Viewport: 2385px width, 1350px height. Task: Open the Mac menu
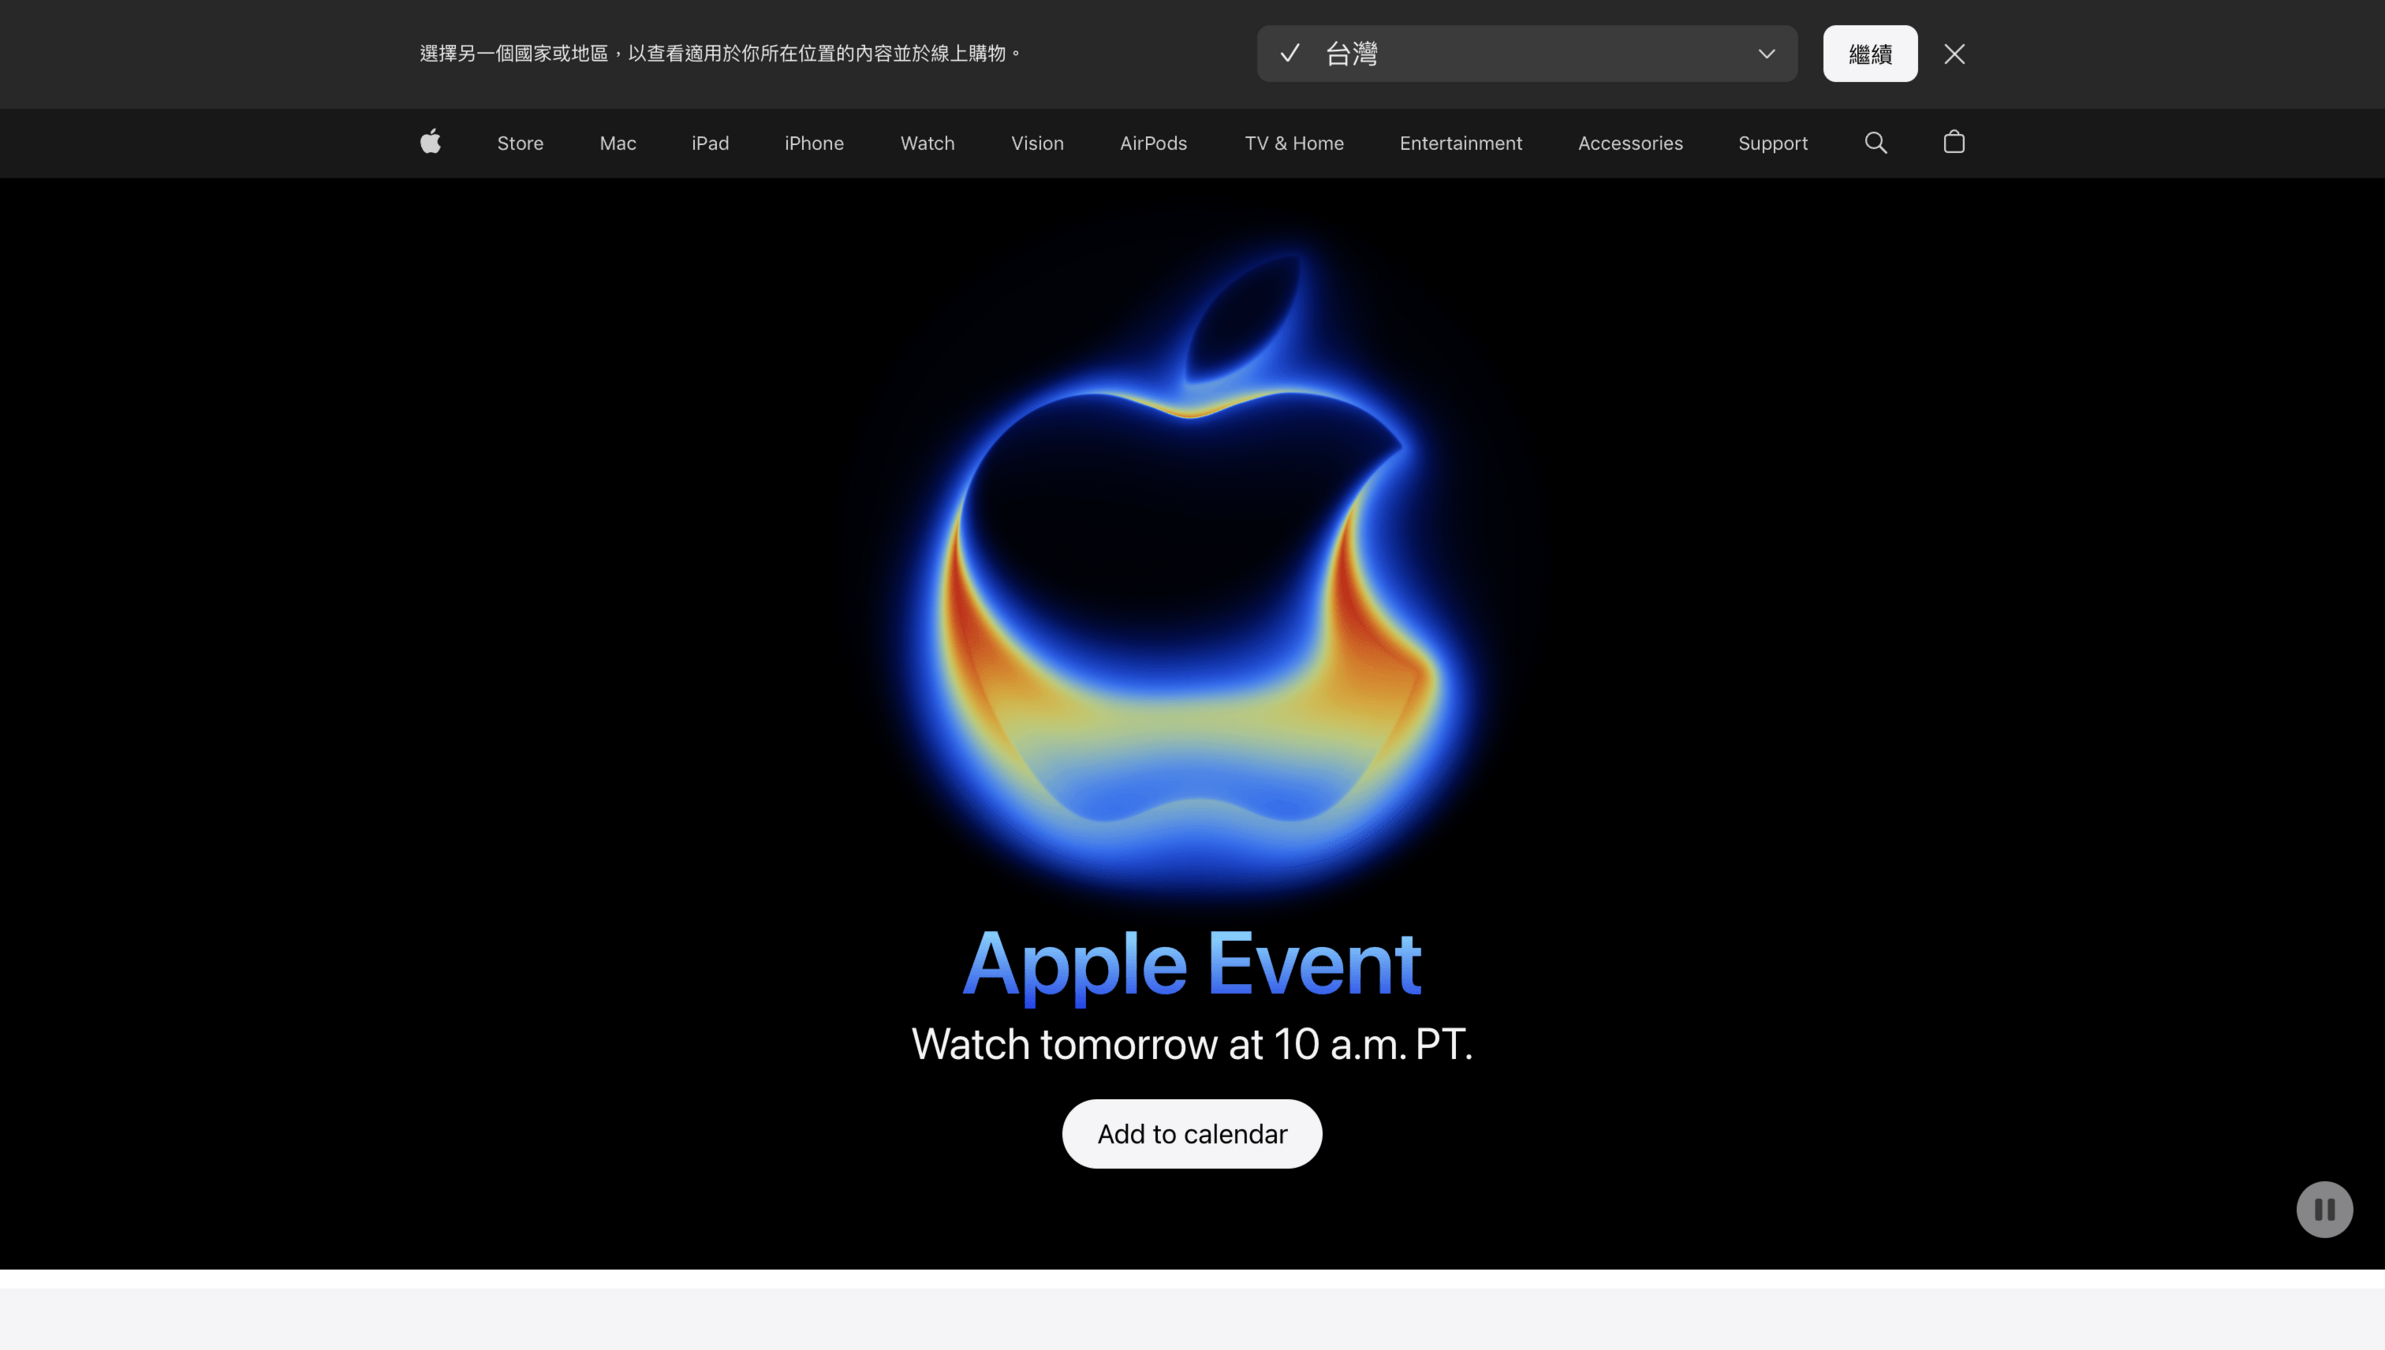pos(618,143)
